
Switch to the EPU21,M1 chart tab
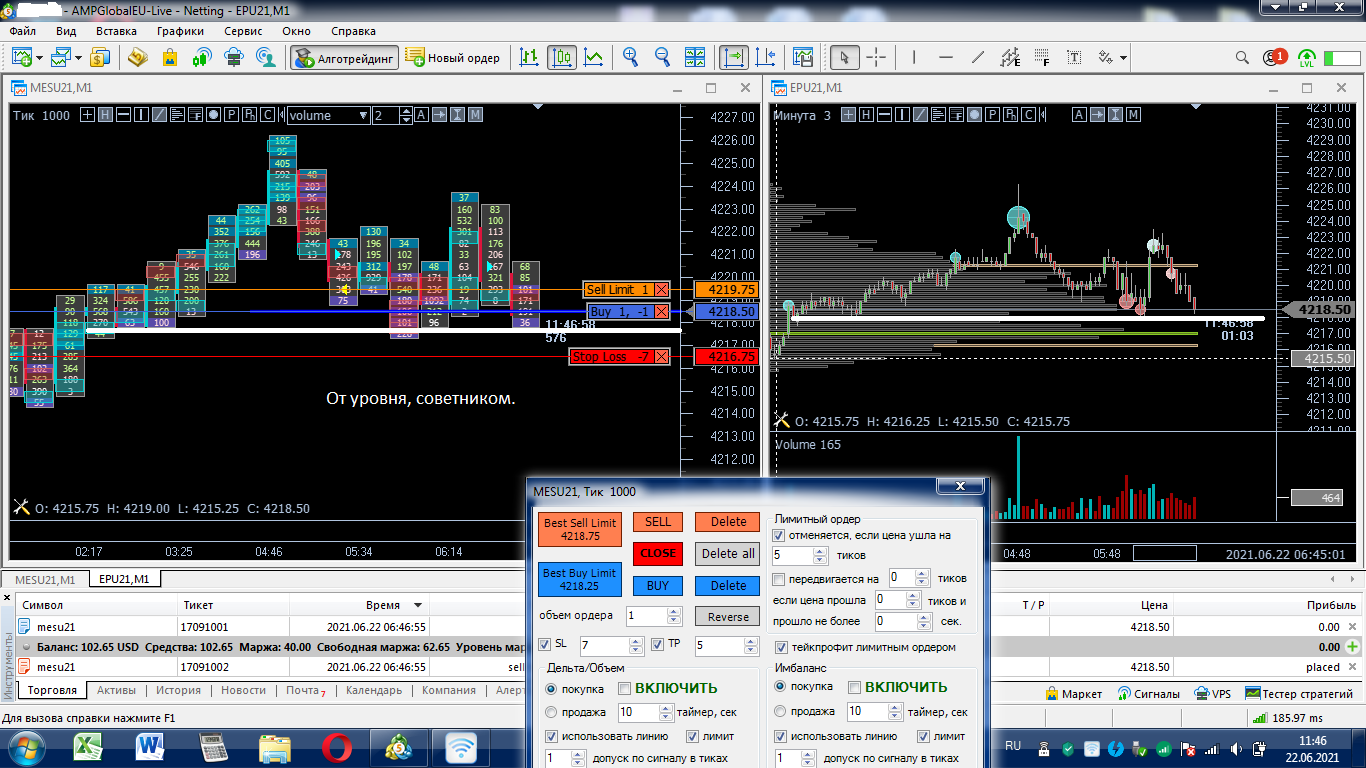coord(124,579)
